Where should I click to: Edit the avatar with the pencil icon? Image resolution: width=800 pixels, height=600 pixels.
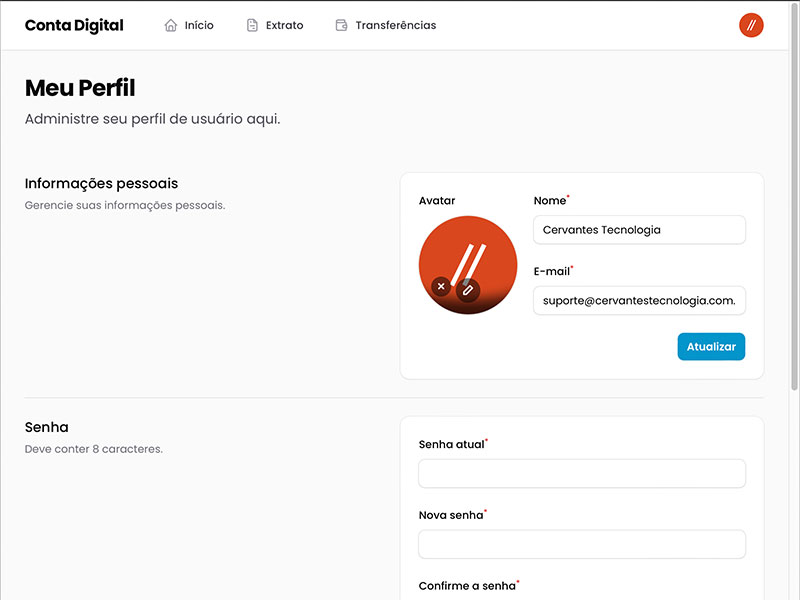point(468,290)
